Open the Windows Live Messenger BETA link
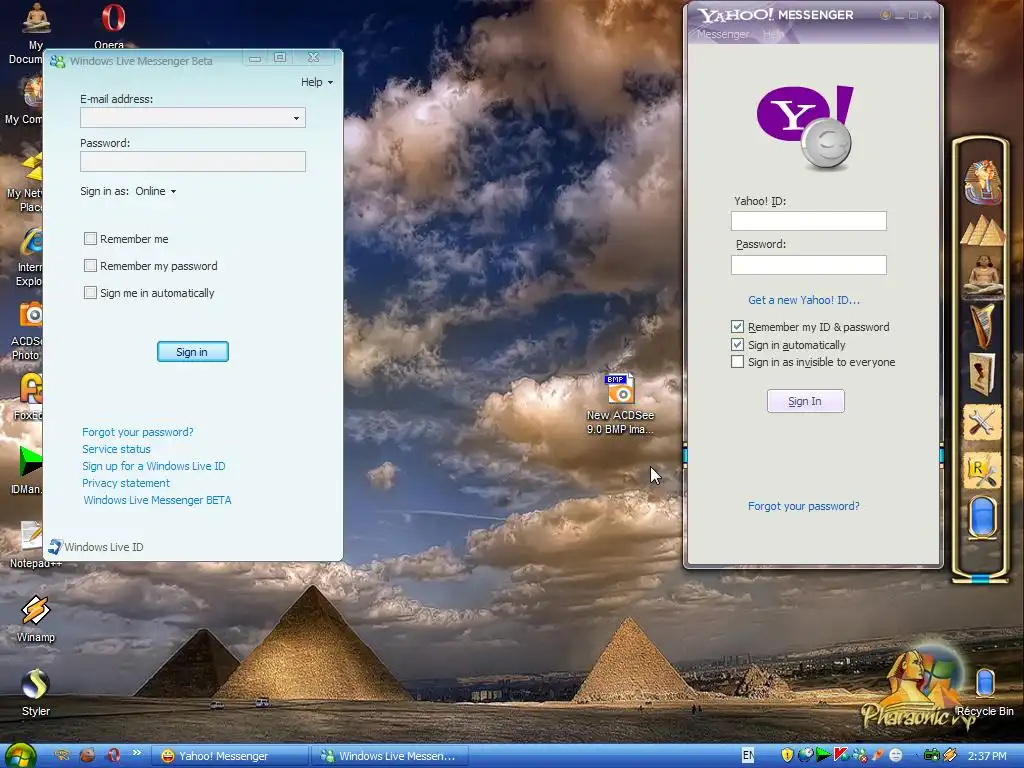Viewport: 1024px width, 768px height. click(x=157, y=500)
